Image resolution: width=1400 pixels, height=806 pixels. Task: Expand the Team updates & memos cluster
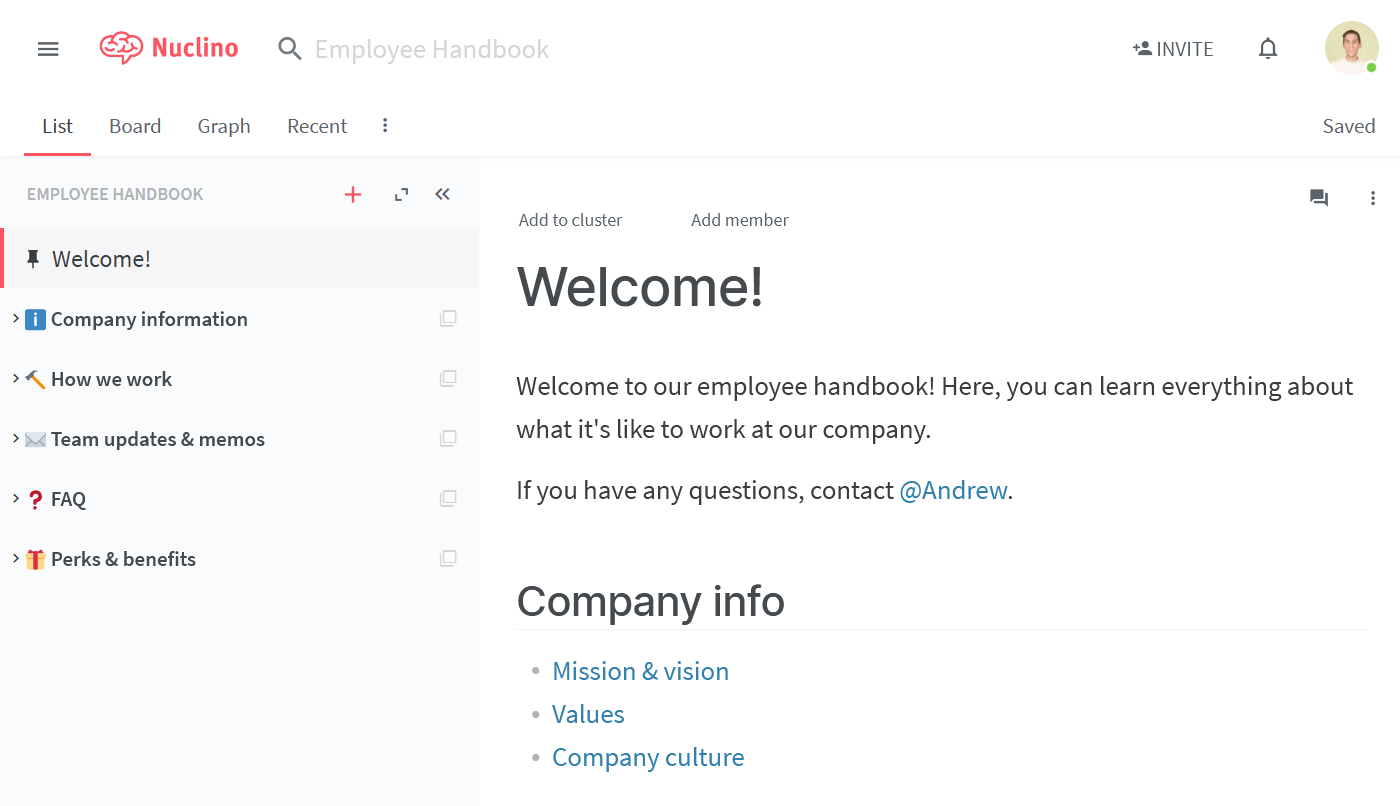click(x=16, y=438)
